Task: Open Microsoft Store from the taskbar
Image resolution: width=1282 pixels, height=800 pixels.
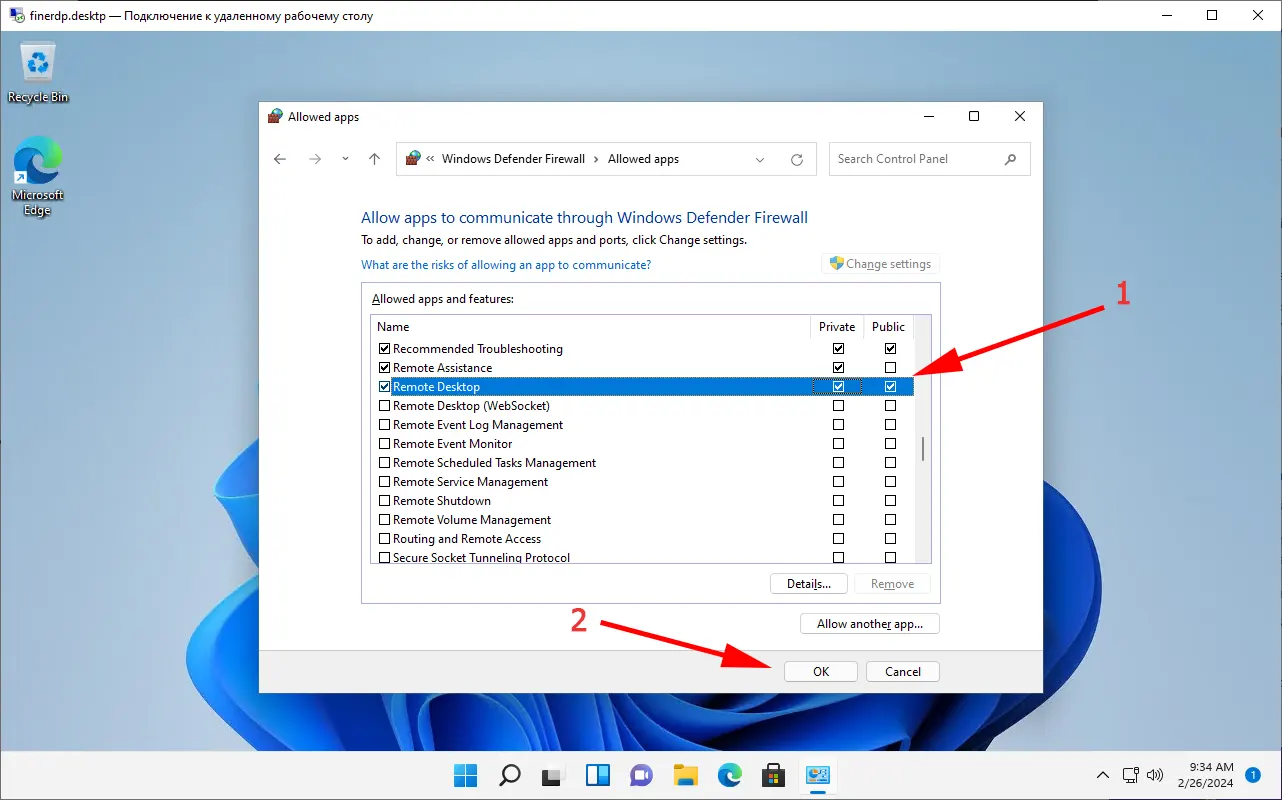Action: (x=773, y=776)
